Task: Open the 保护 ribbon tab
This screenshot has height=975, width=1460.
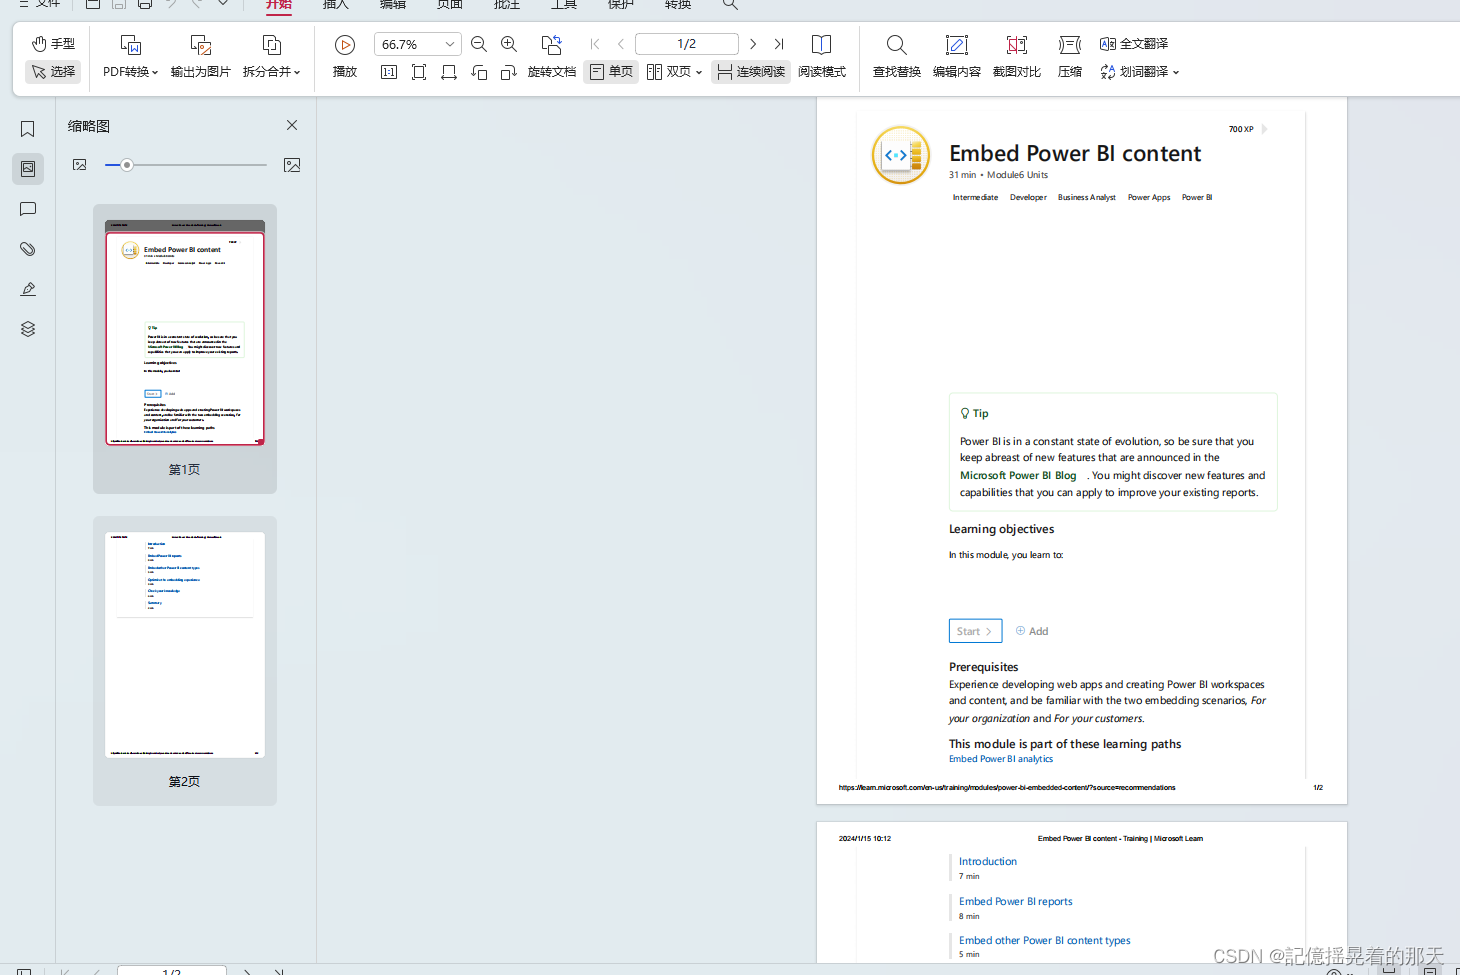Action: click(621, 5)
